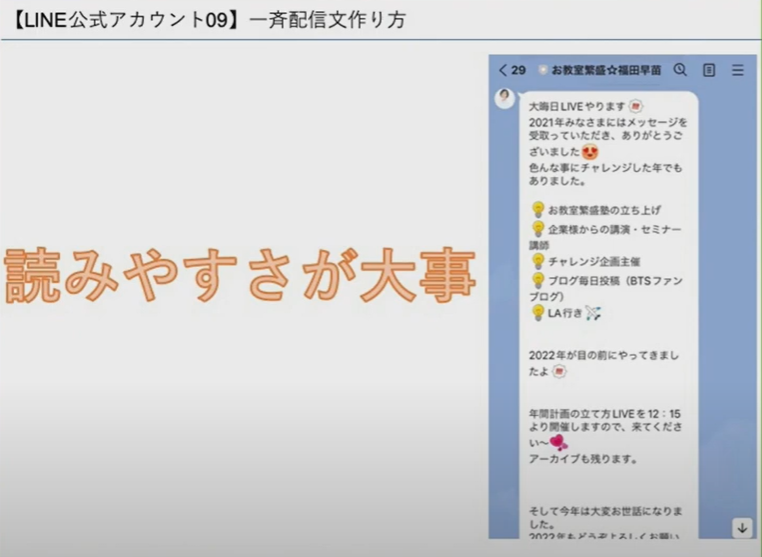Click the text アーカイブも残ります。
This screenshot has height=557, width=762.
(583, 459)
